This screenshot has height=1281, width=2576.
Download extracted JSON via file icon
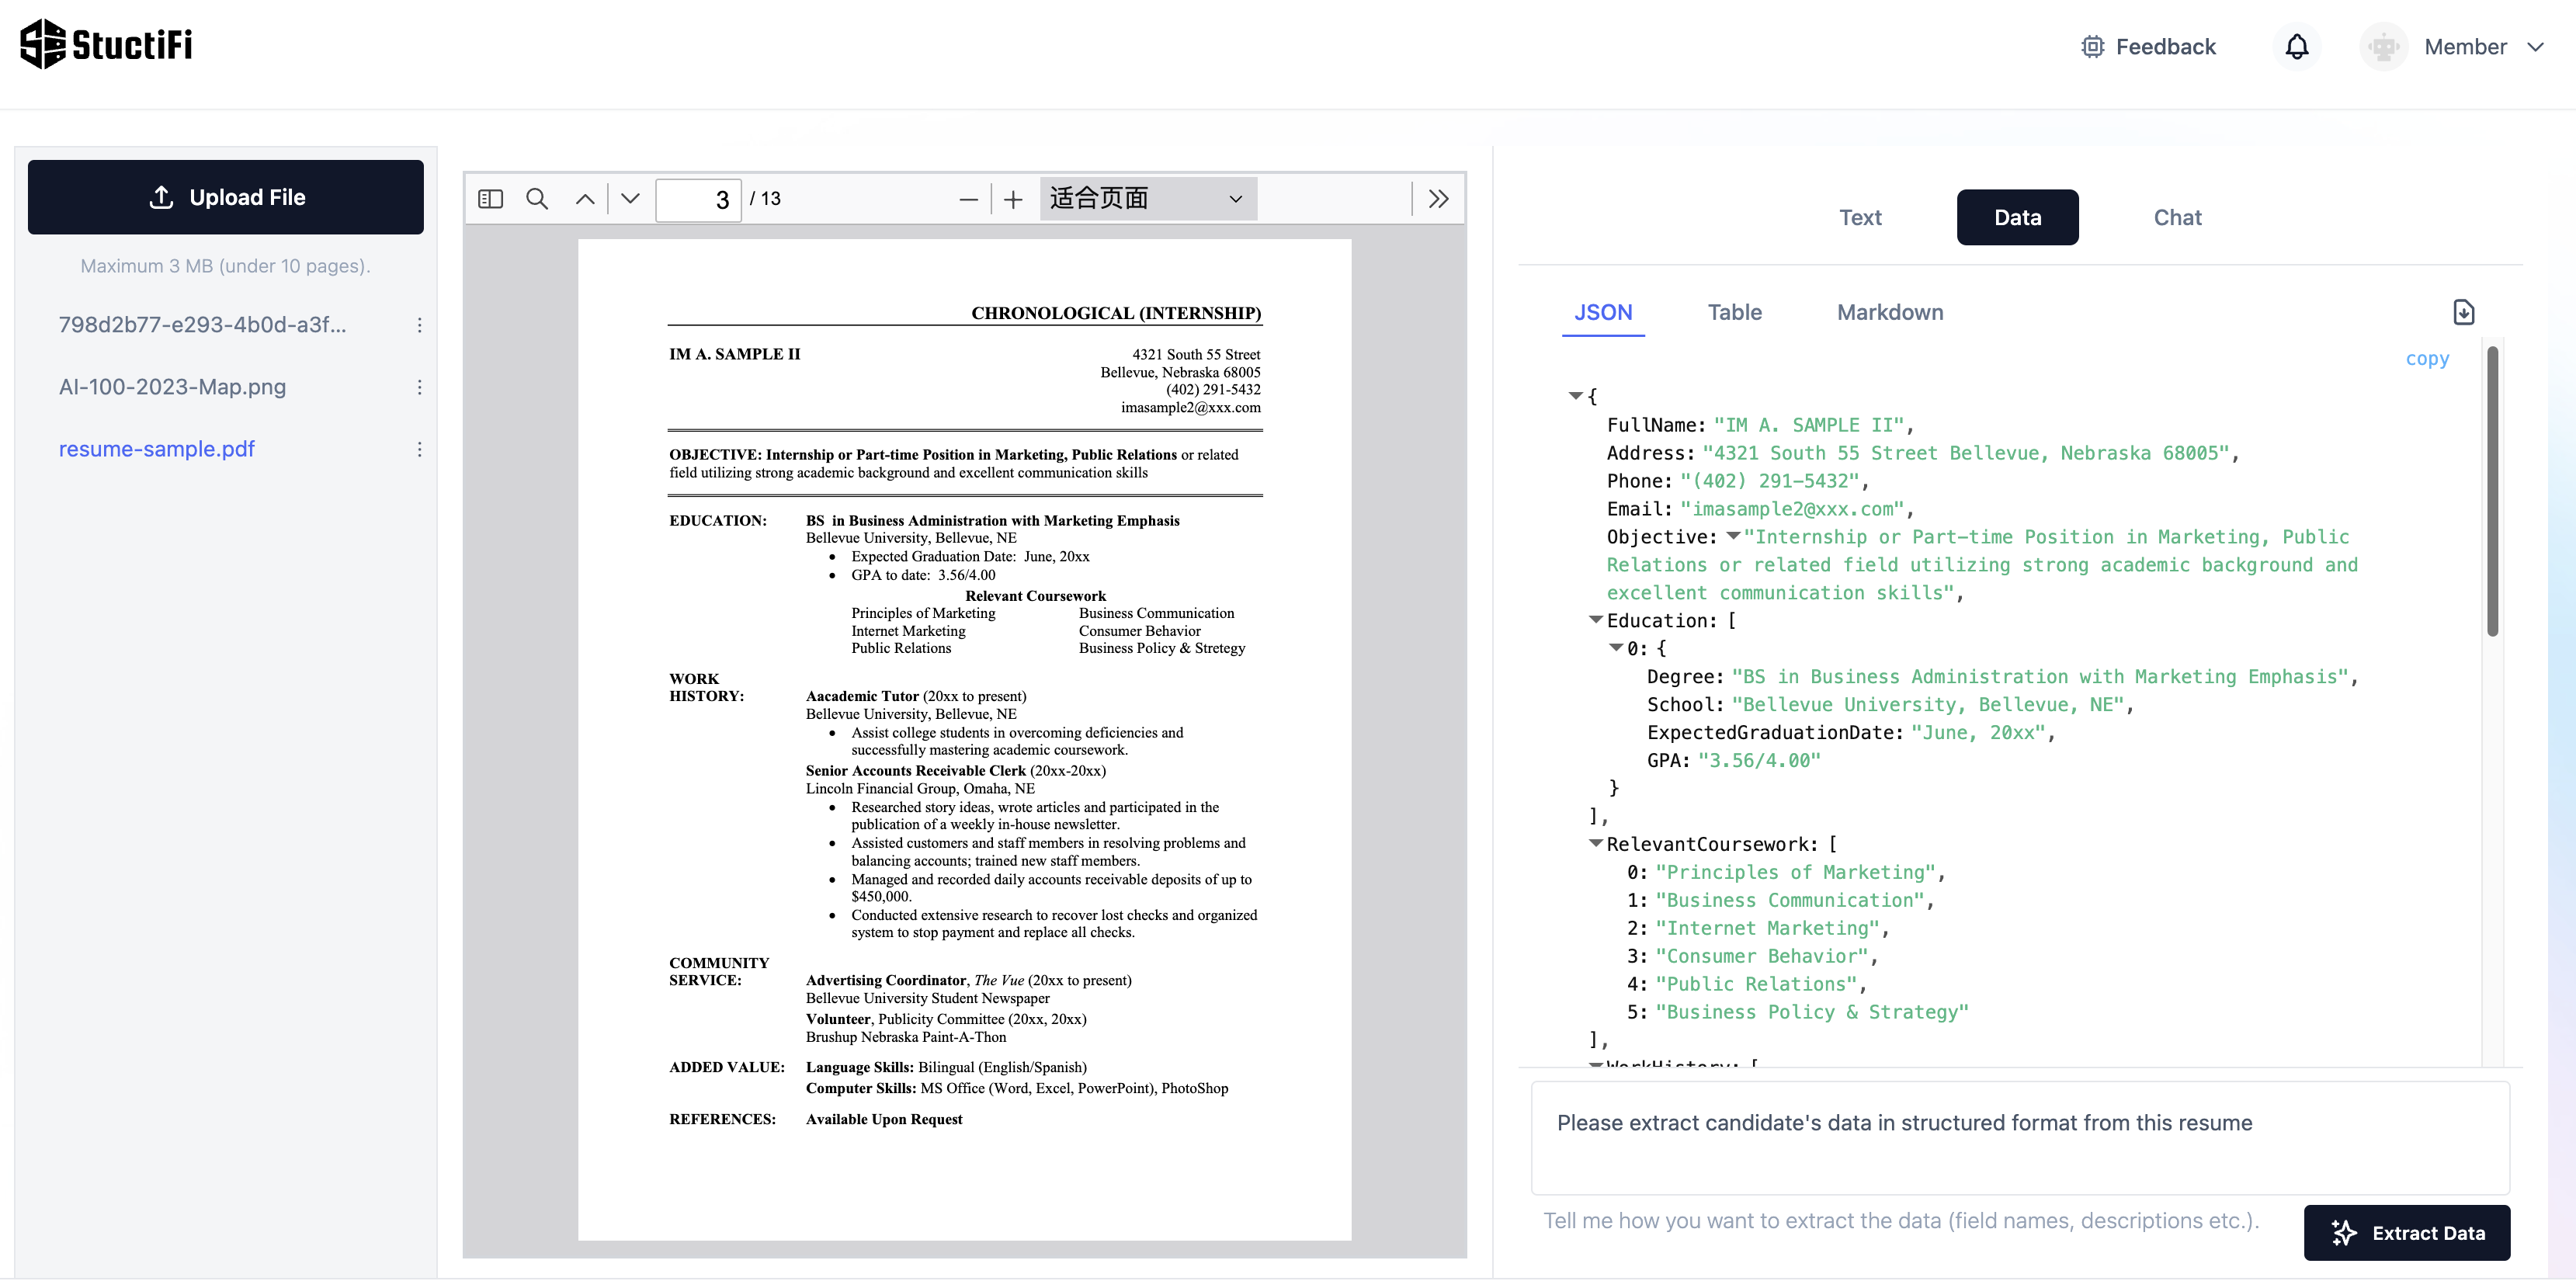pos(2464,312)
